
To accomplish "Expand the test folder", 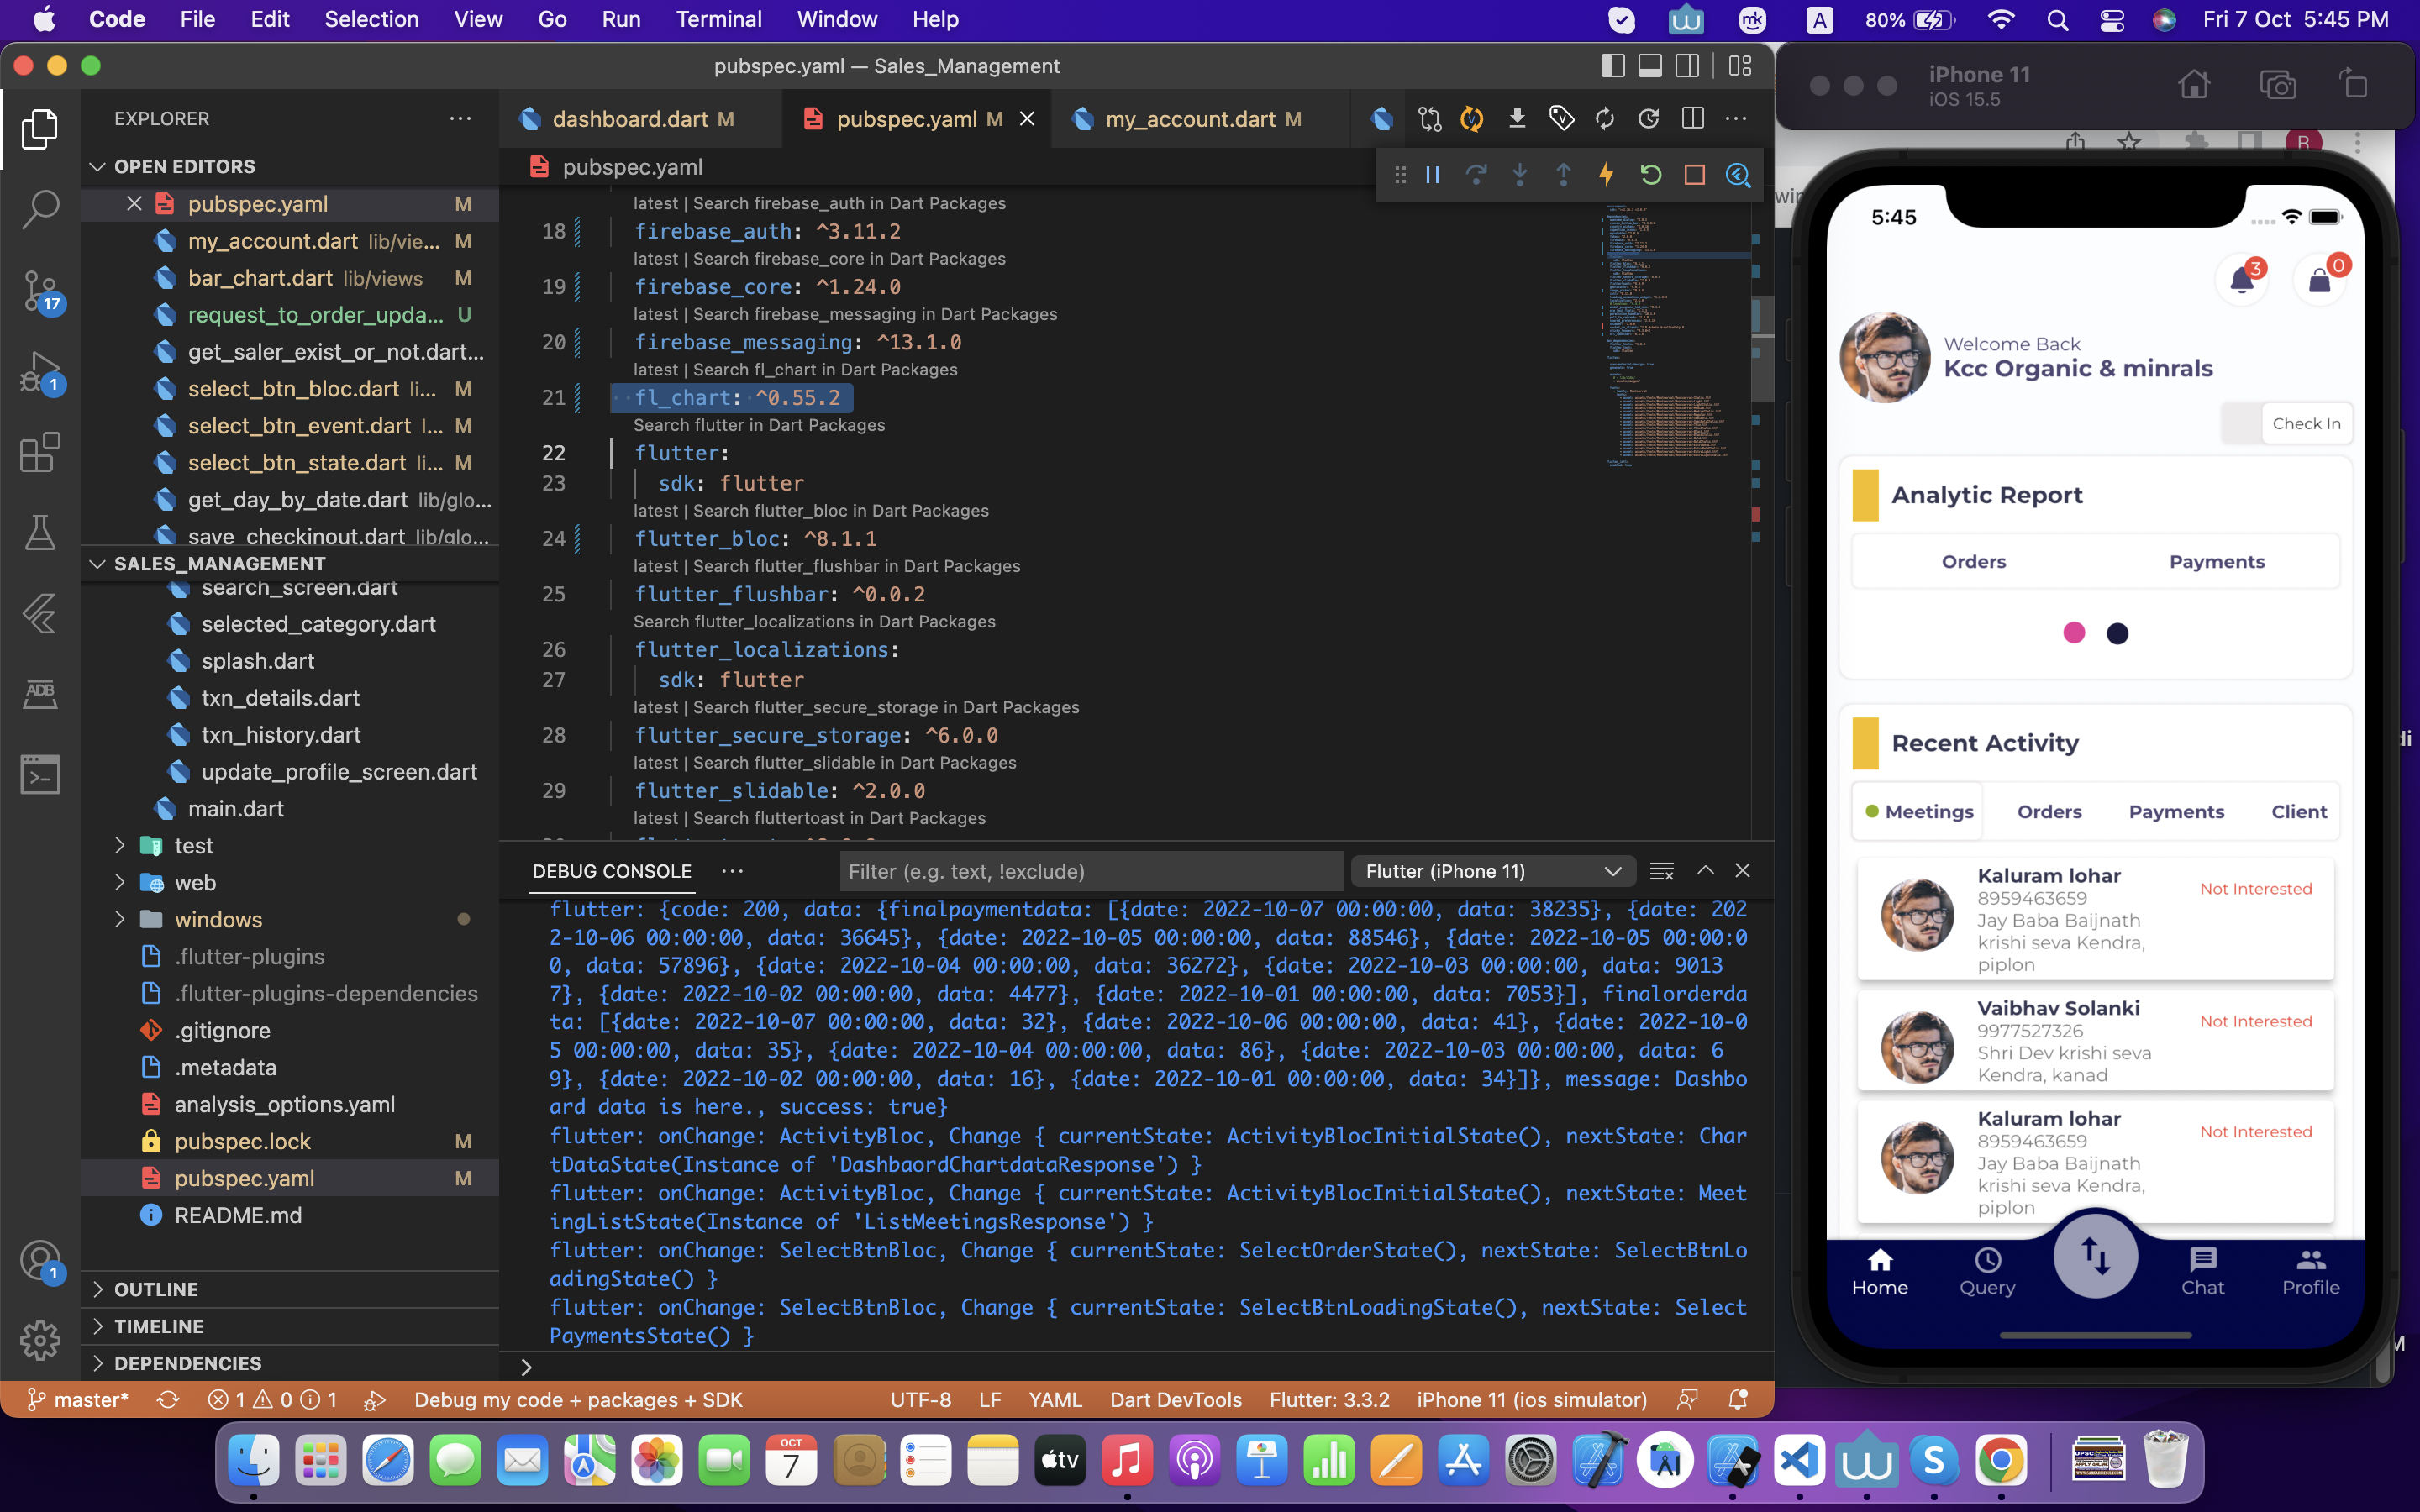I will pyautogui.click(x=193, y=846).
